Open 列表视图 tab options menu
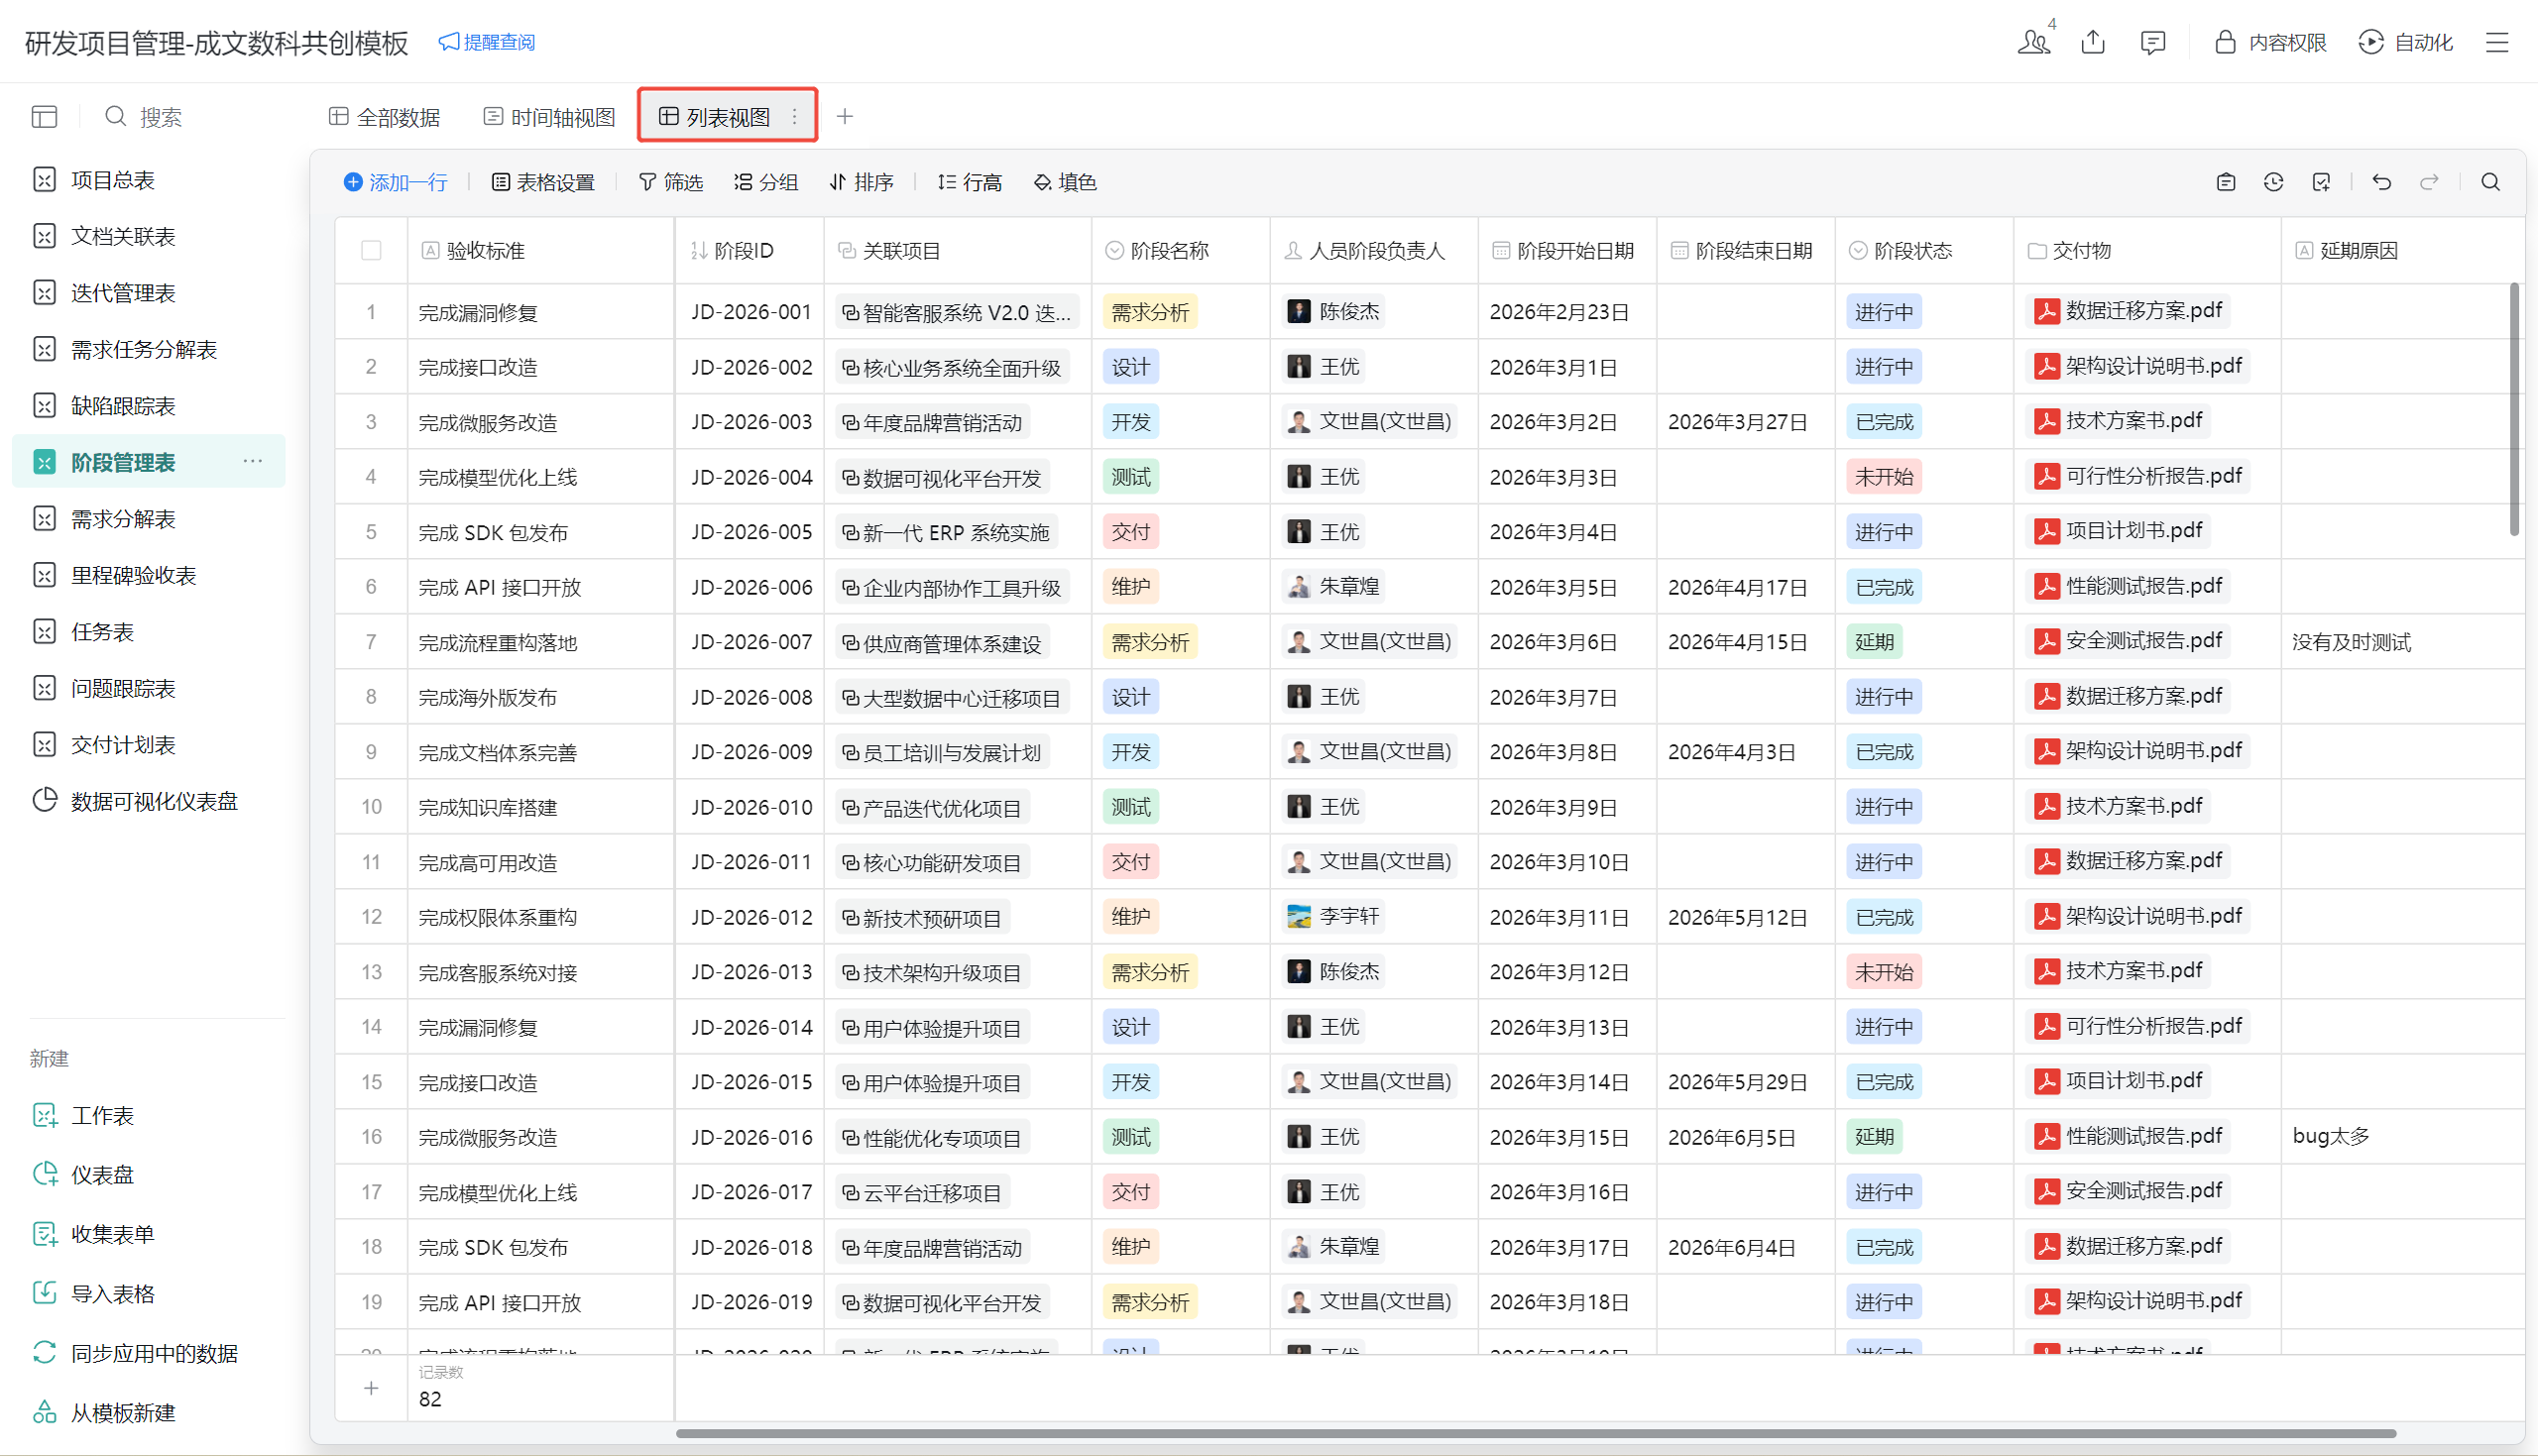2538x1456 pixels. pyautogui.click(x=795, y=117)
